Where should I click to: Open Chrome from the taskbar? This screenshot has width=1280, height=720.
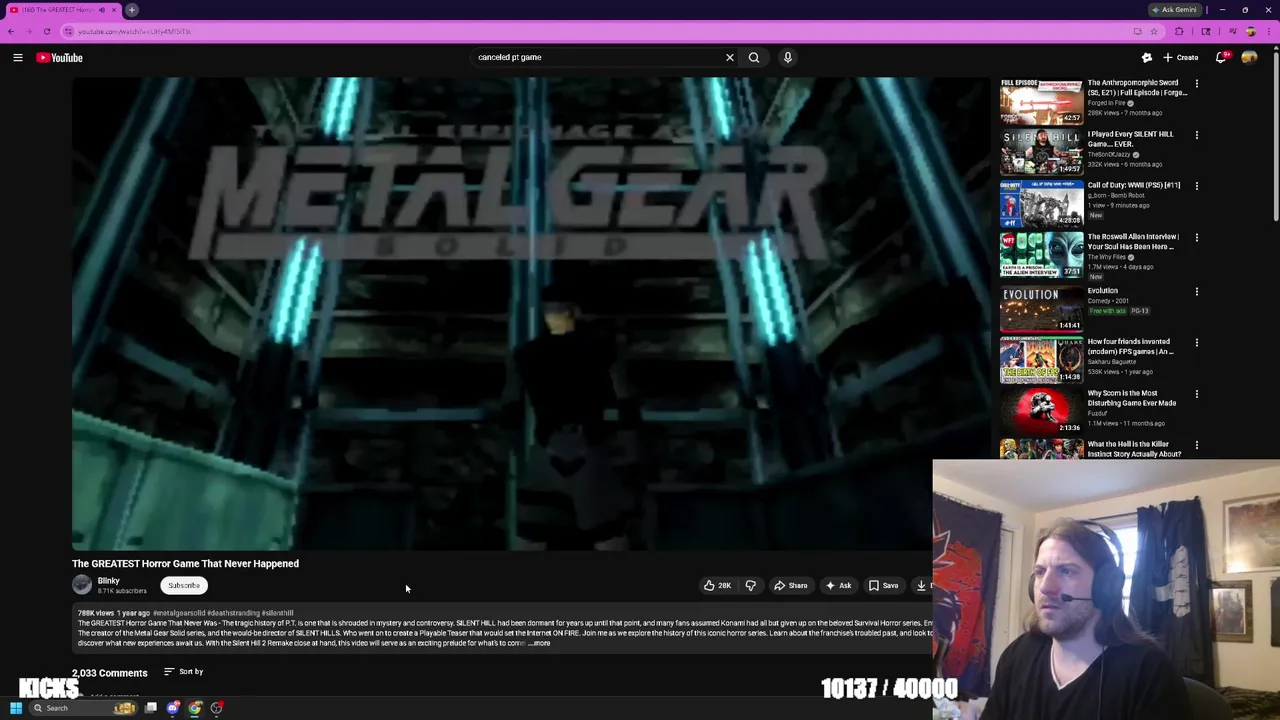pos(195,708)
